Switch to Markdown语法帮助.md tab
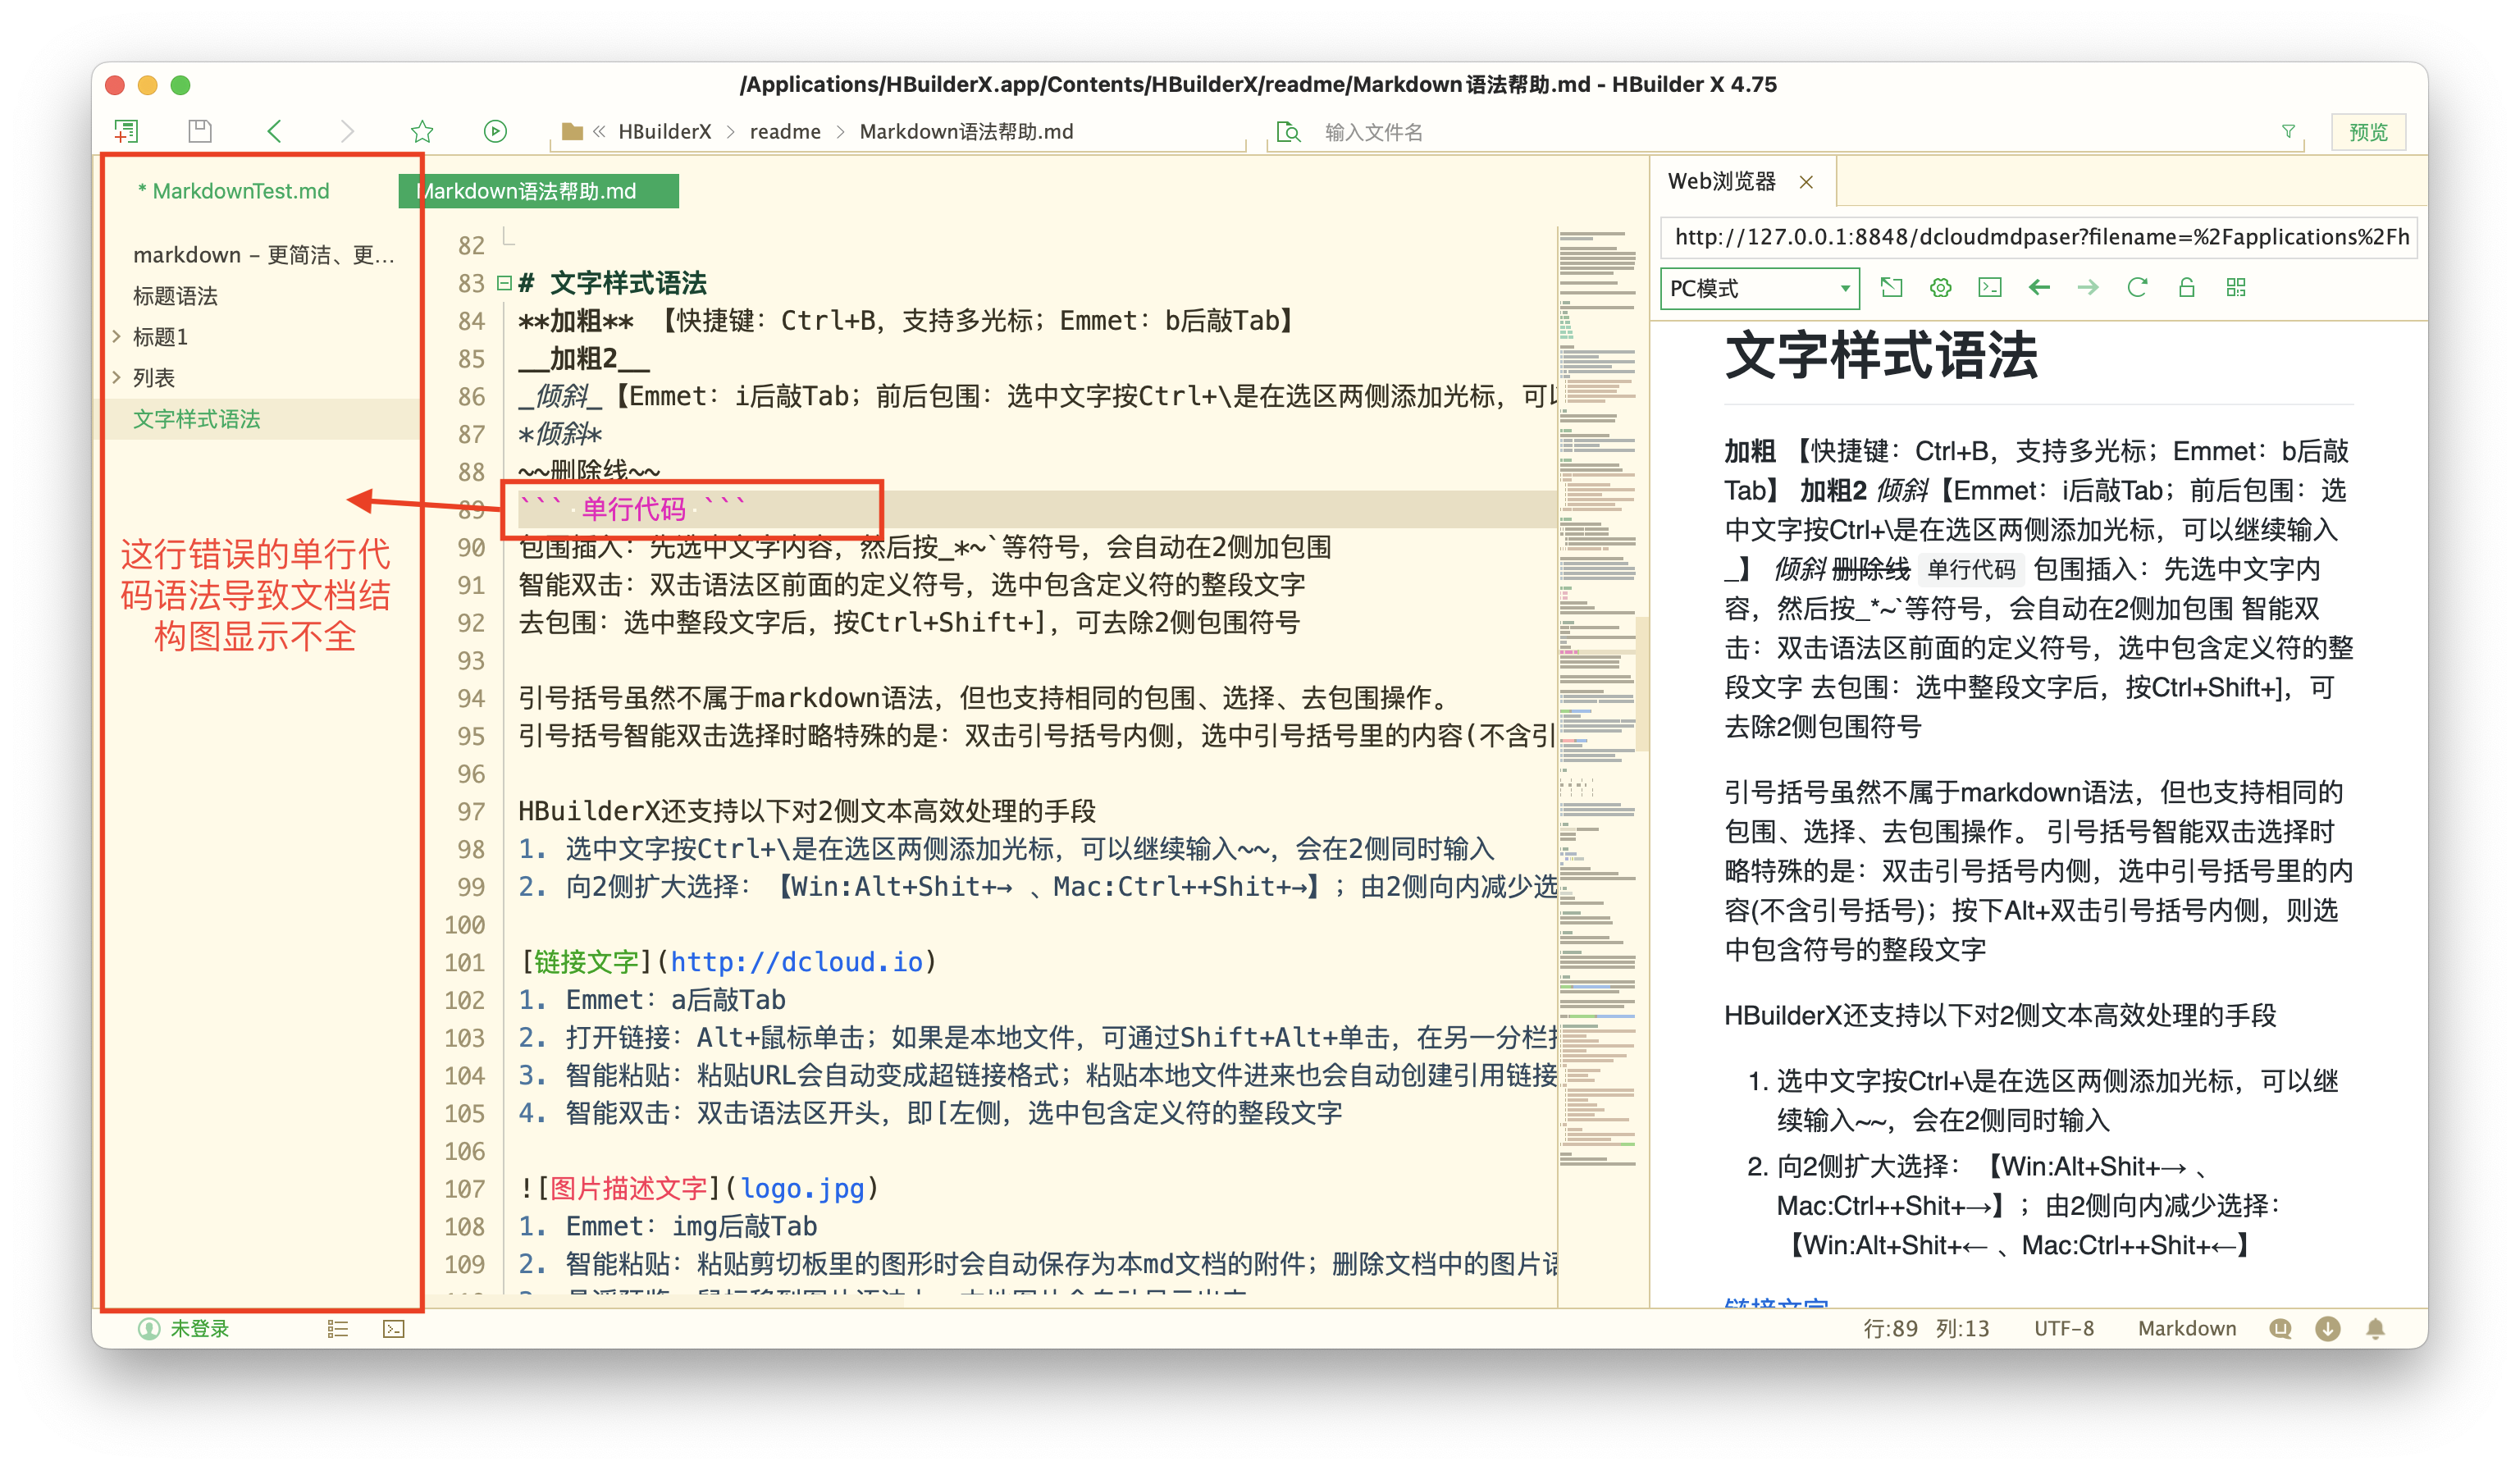This screenshot has width=2520, height=1470. tap(538, 191)
